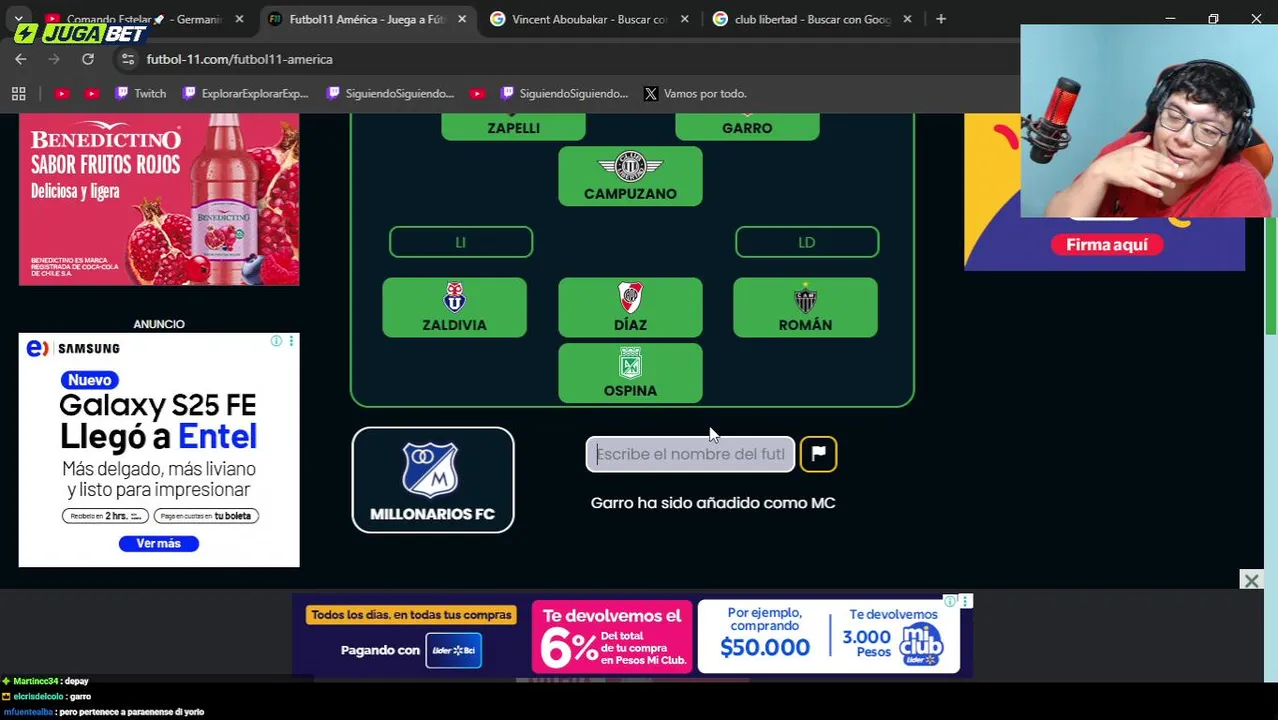
Task: Click status message Garro ha sido añadido
Action: coord(713,503)
